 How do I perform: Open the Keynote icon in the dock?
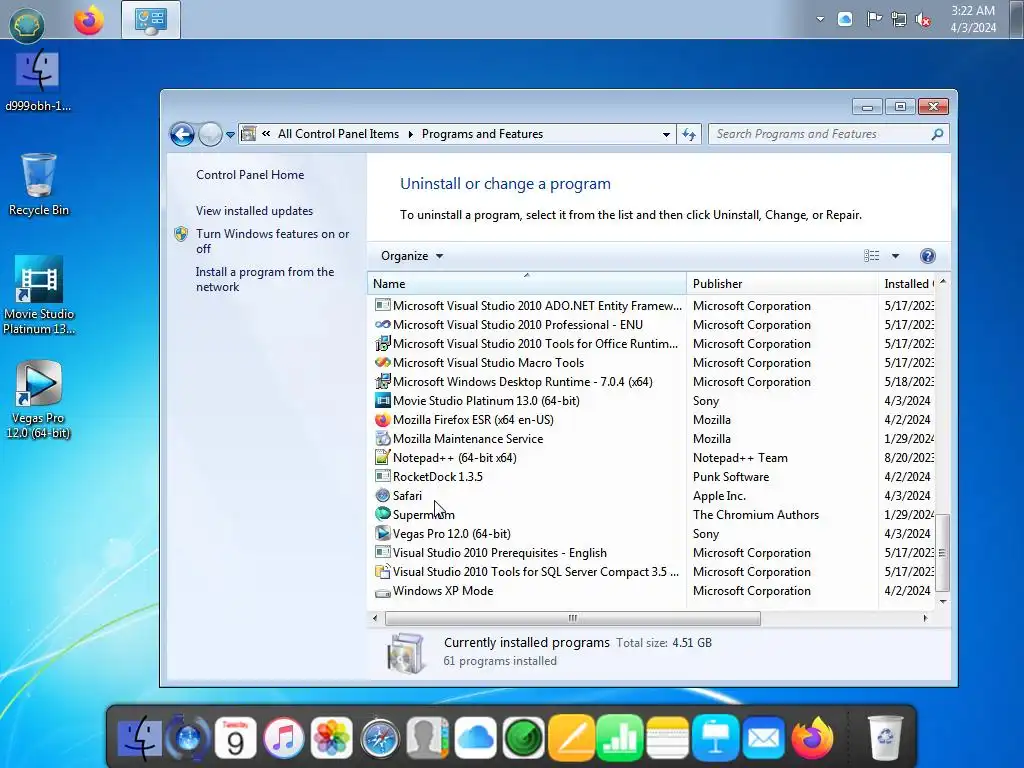pyautogui.click(x=715, y=739)
